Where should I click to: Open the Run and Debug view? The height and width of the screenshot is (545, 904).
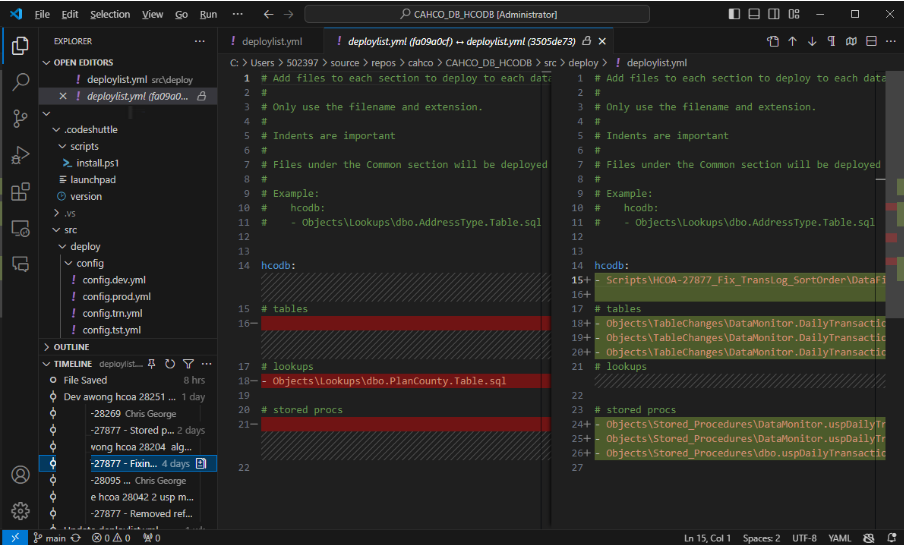pos(20,155)
